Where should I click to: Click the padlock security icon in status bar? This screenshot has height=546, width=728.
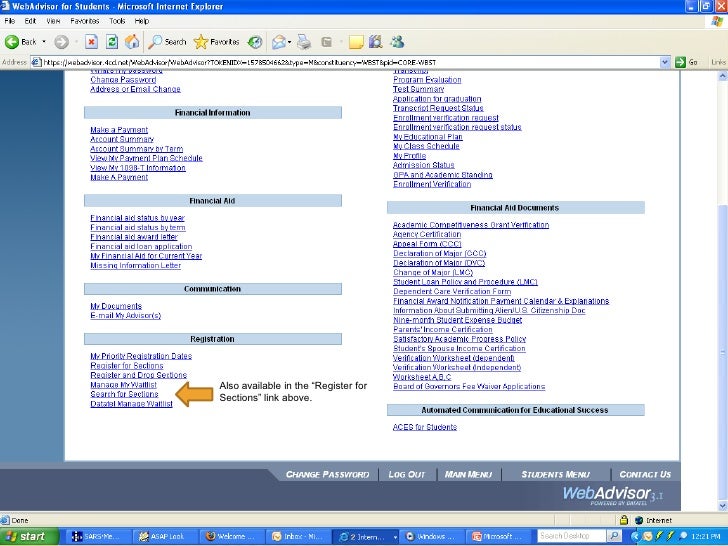(624, 520)
